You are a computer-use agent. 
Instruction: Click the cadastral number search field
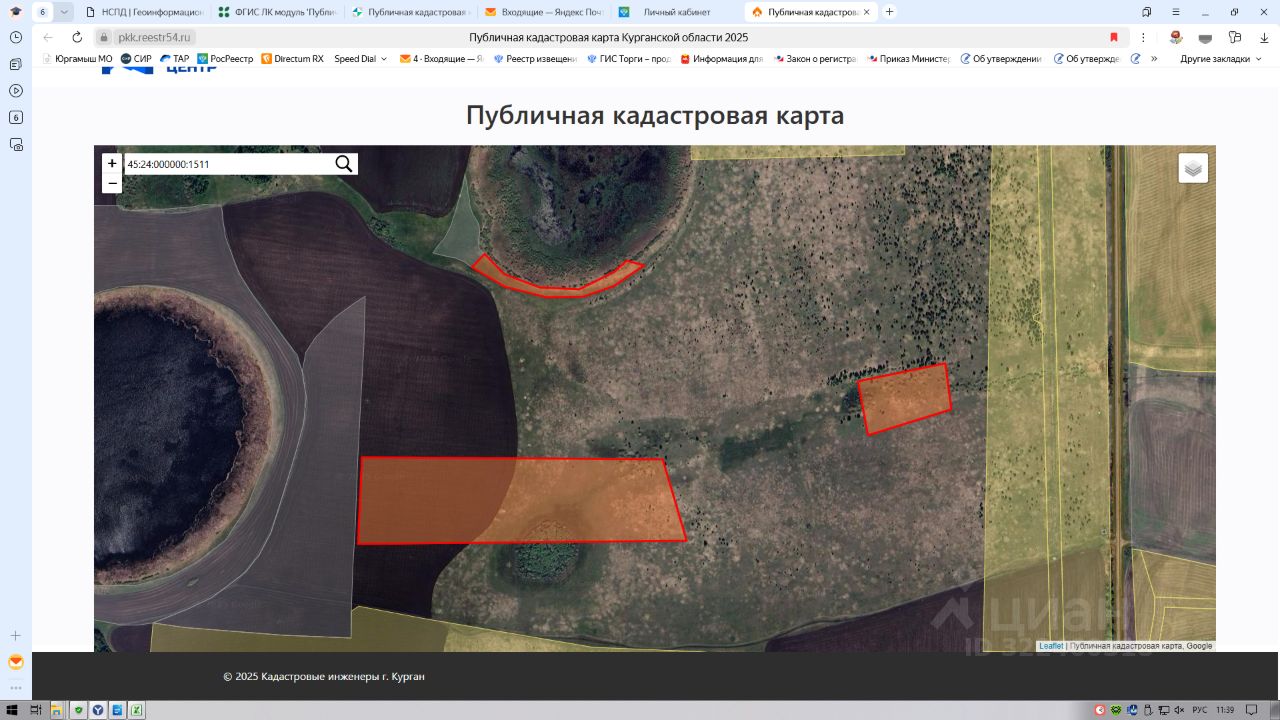229,164
